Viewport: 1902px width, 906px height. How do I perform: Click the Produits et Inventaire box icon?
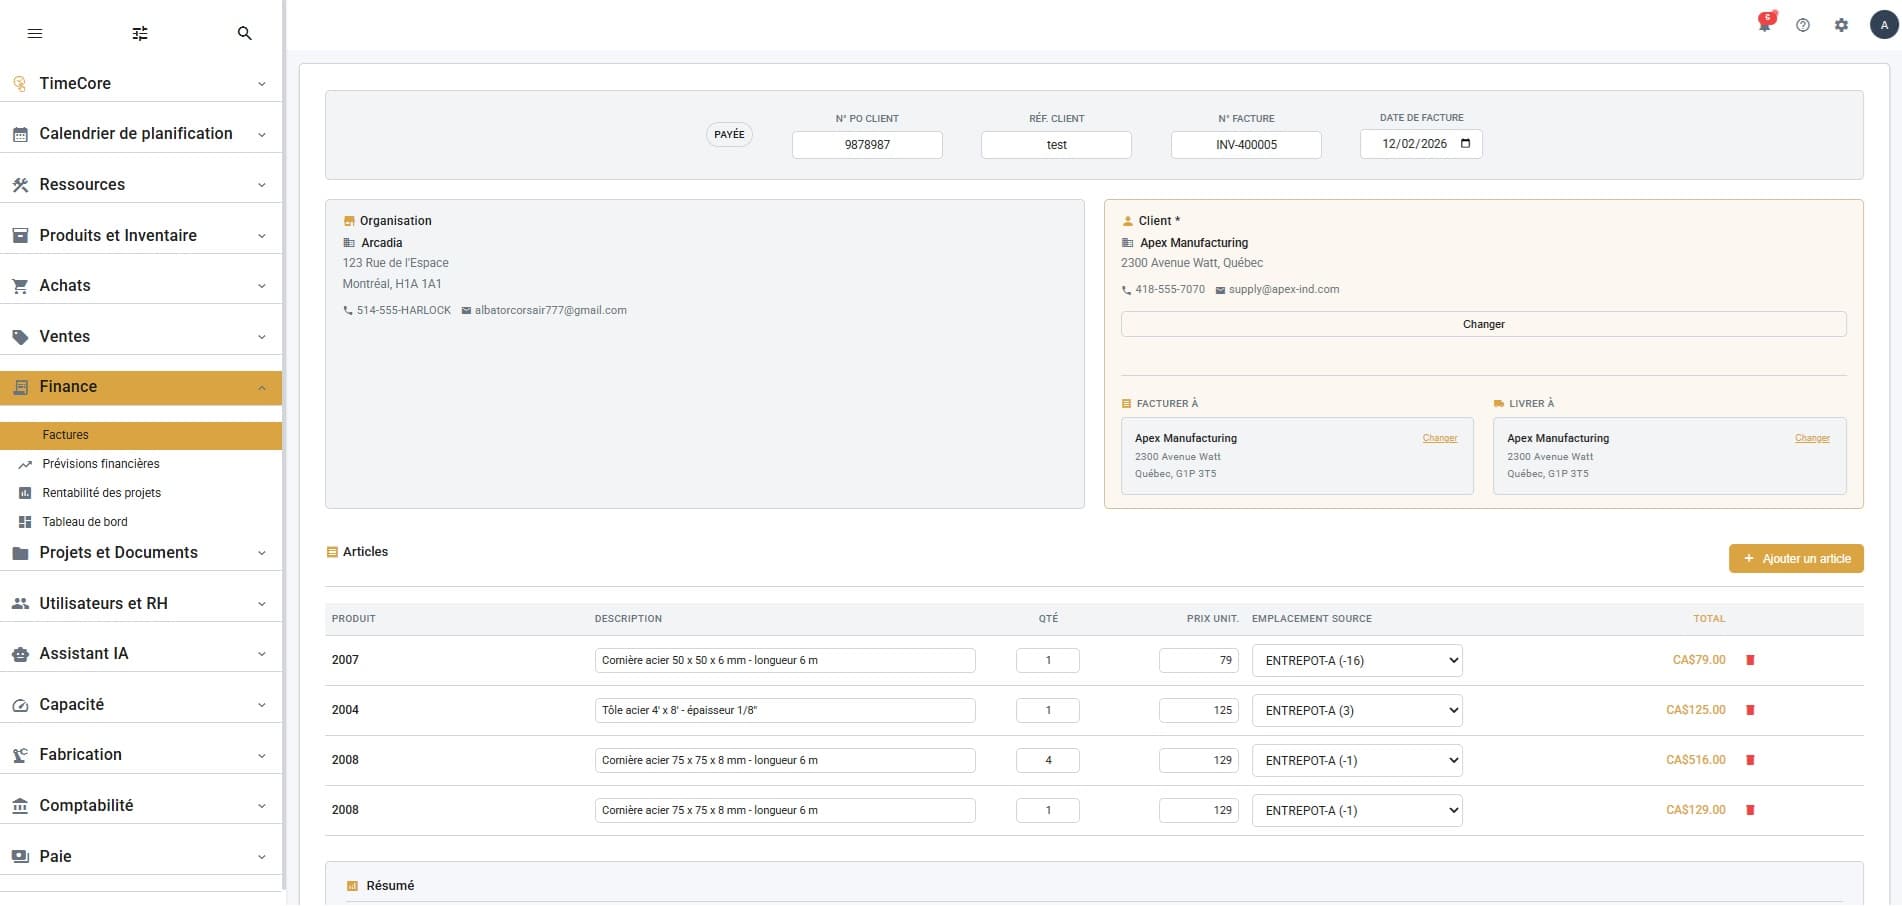click(x=20, y=236)
